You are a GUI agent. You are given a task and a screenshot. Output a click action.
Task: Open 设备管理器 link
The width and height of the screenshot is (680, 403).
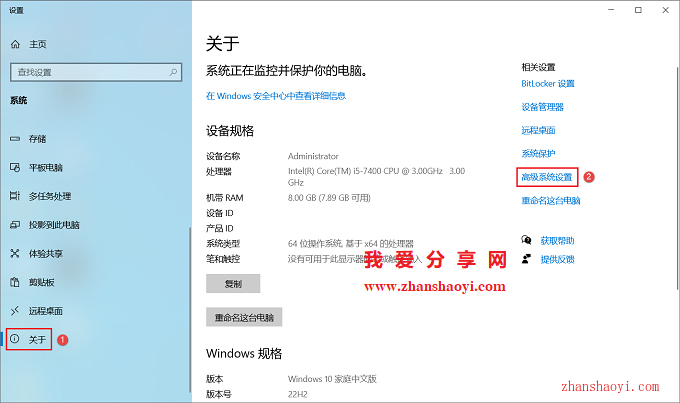[543, 107]
